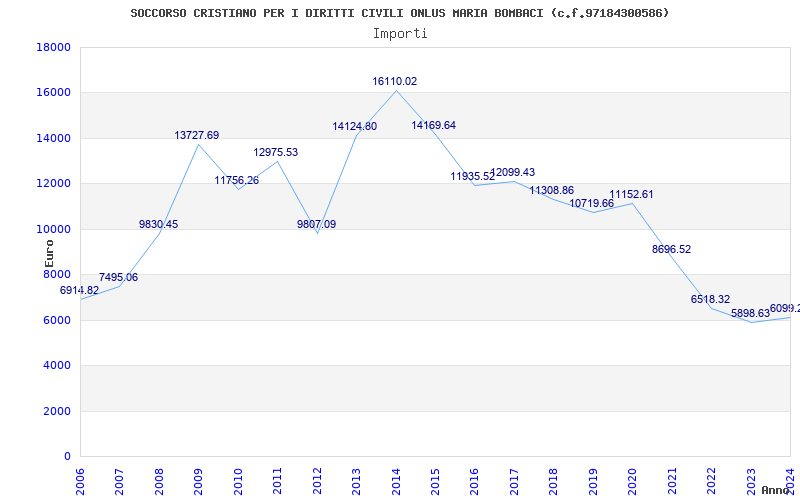The width and height of the screenshot is (800, 500).
Task: Select the x-axis year 2006
Action: click(80, 481)
